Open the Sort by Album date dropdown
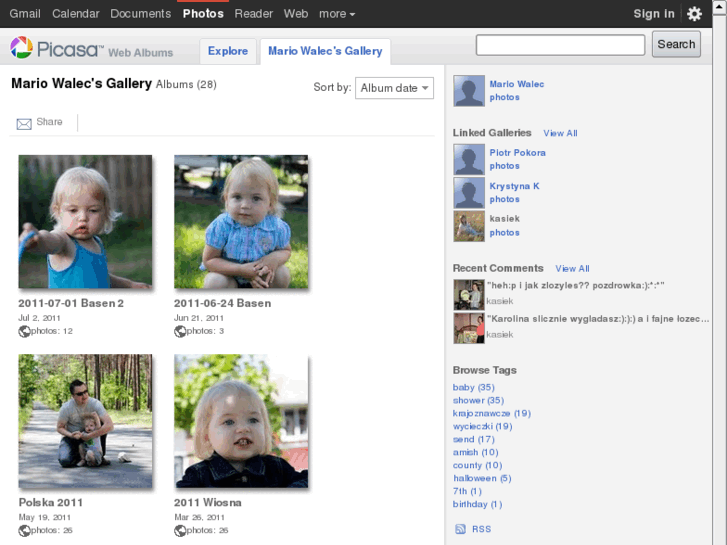The height and width of the screenshot is (545, 727). [x=394, y=88]
